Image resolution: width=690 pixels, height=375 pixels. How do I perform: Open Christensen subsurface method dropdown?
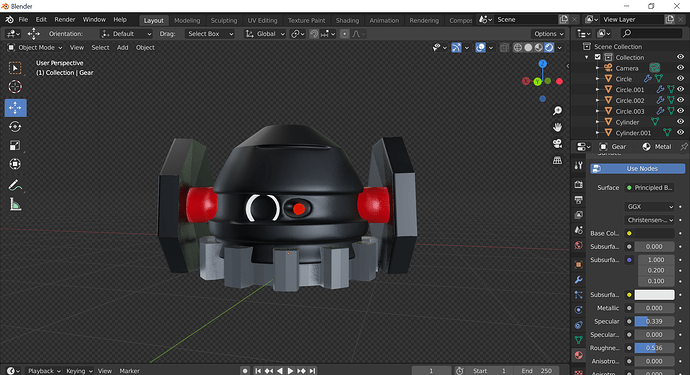coord(650,220)
